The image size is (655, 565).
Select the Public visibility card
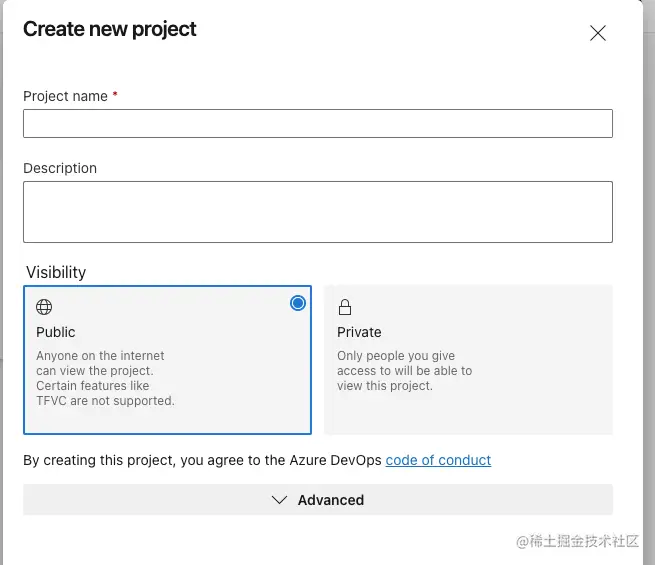click(167, 360)
